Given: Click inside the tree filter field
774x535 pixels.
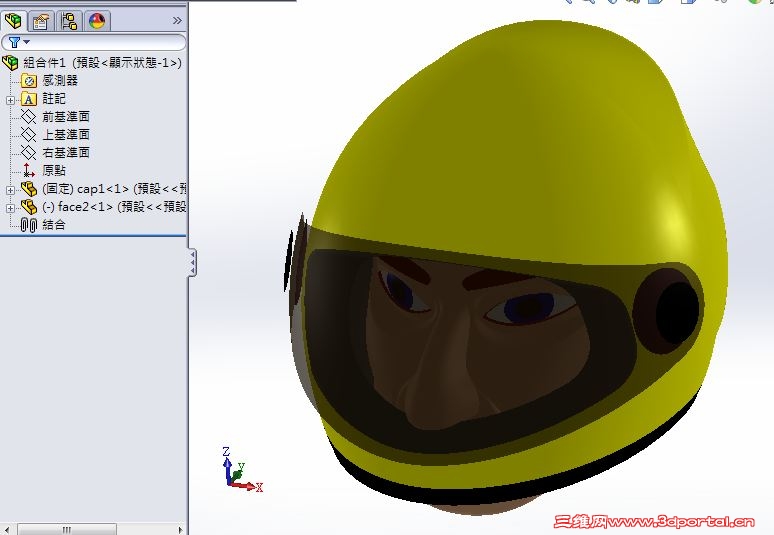Looking at the screenshot, I should point(94,42).
